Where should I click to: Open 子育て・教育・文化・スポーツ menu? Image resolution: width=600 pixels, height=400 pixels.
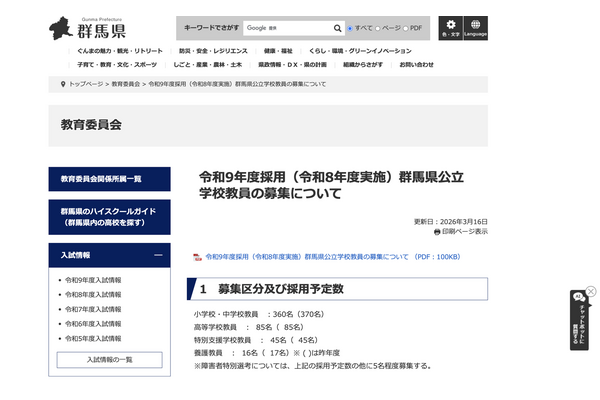pos(117,65)
